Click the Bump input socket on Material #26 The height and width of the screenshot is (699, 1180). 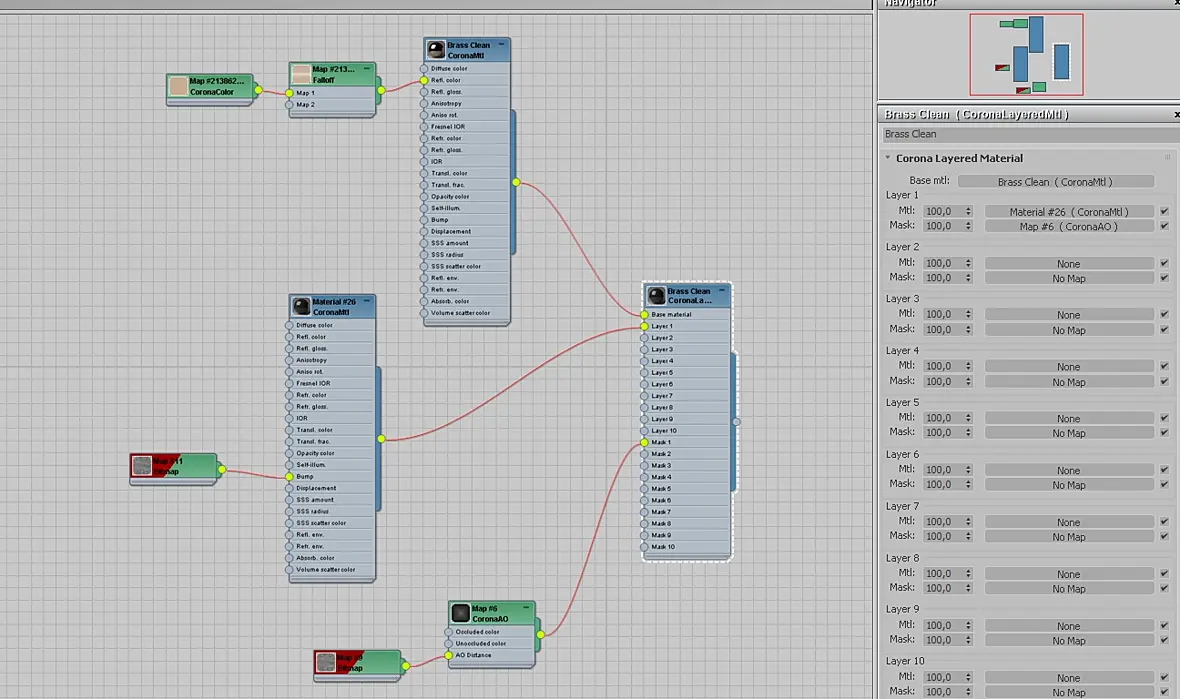click(x=289, y=476)
